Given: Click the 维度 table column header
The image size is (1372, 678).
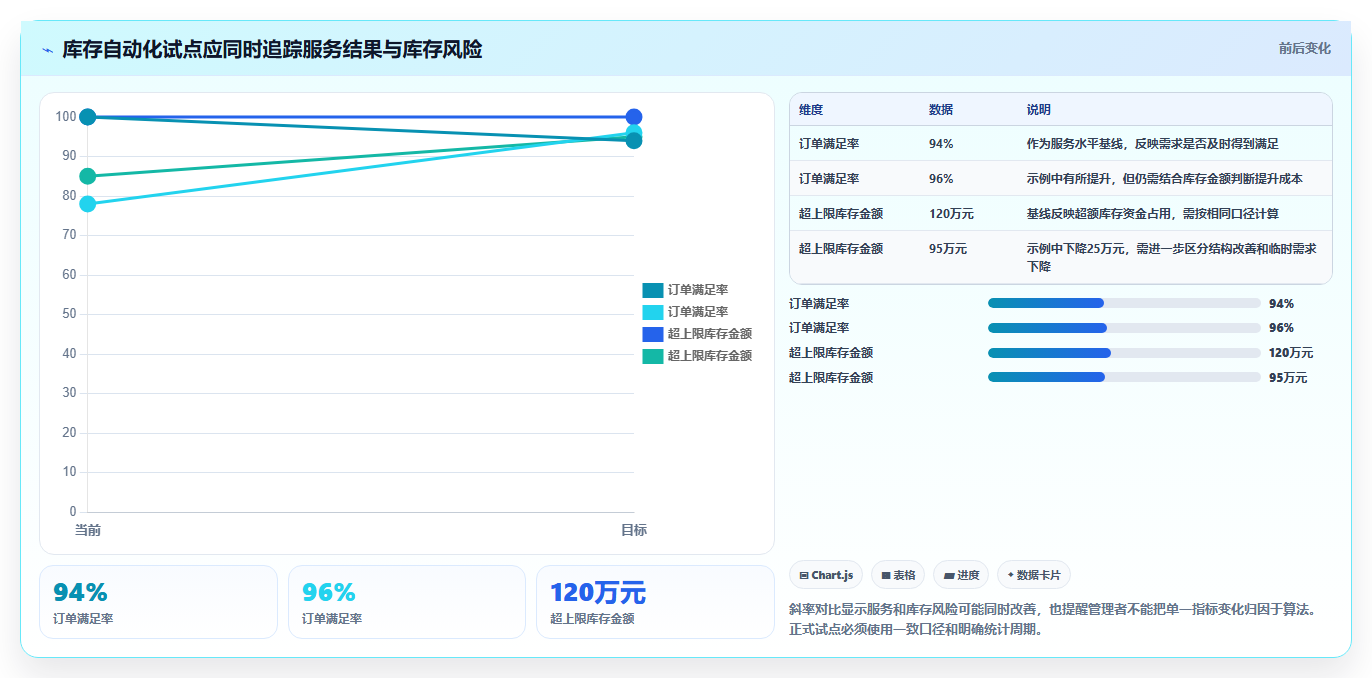Looking at the screenshot, I should tap(811, 110).
